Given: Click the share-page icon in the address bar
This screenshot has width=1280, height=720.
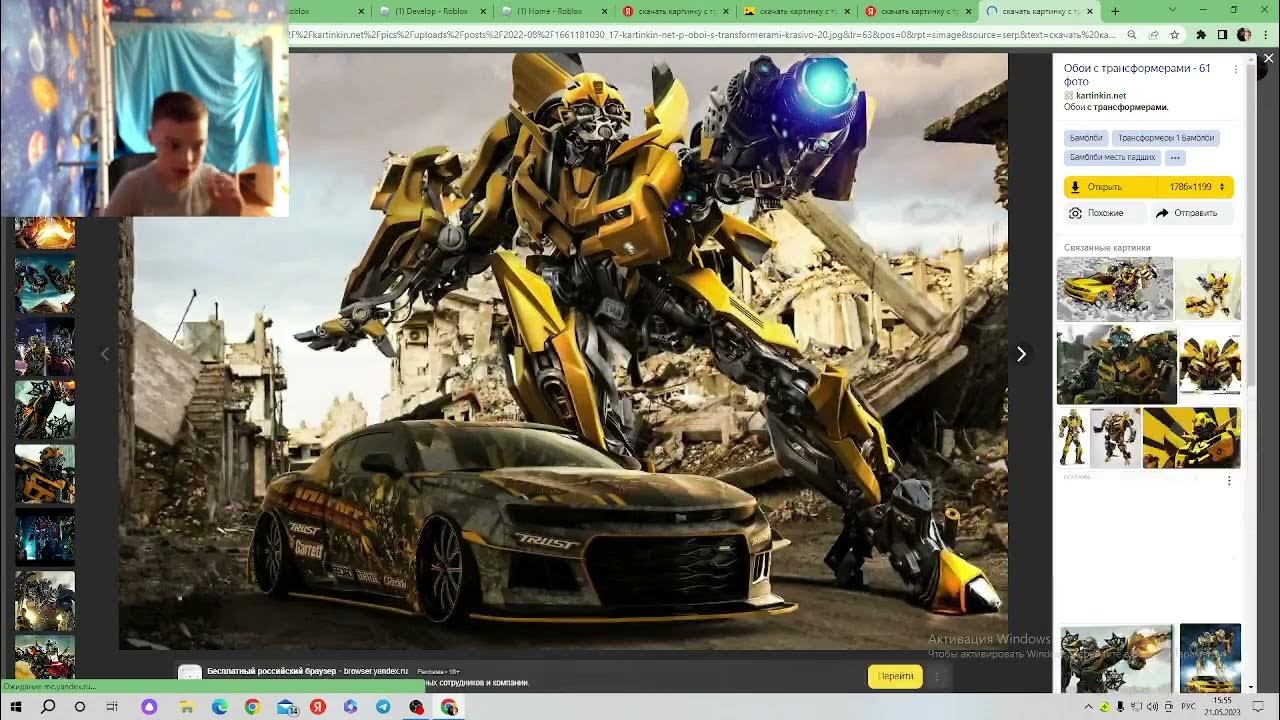Looking at the screenshot, I should point(1153,34).
